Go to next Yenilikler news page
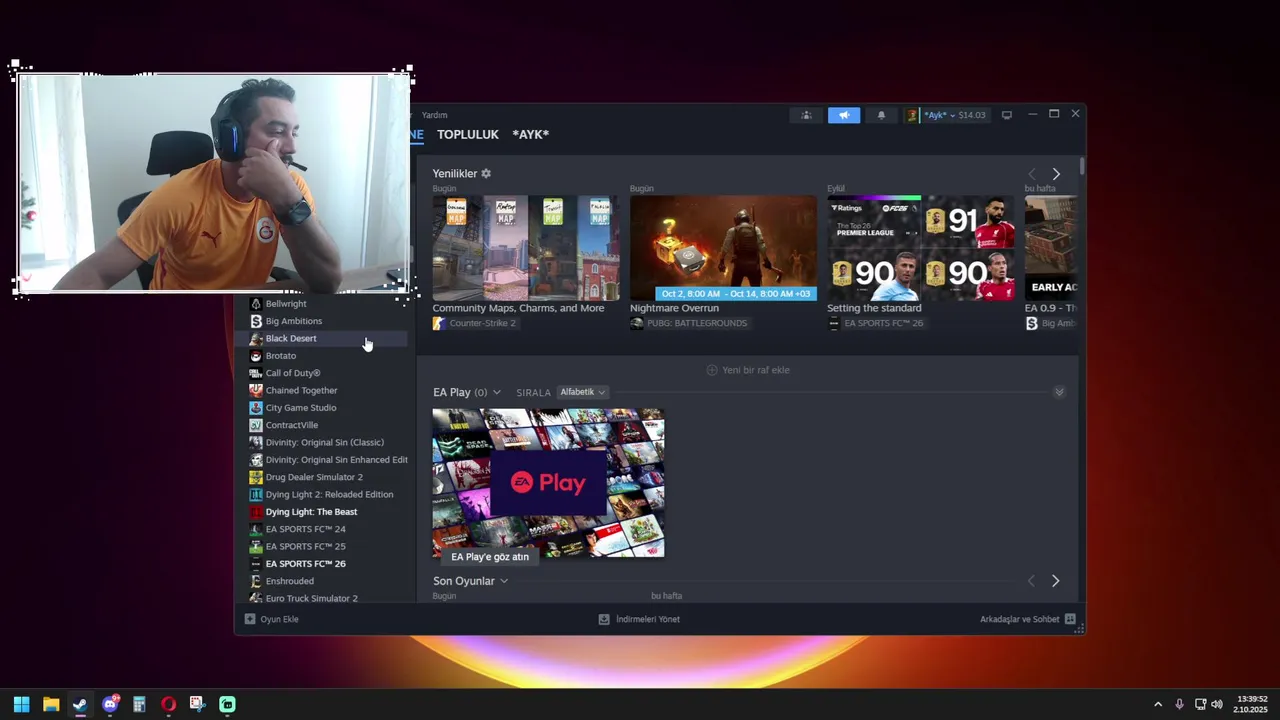 pyautogui.click(x=1056, y=174)
